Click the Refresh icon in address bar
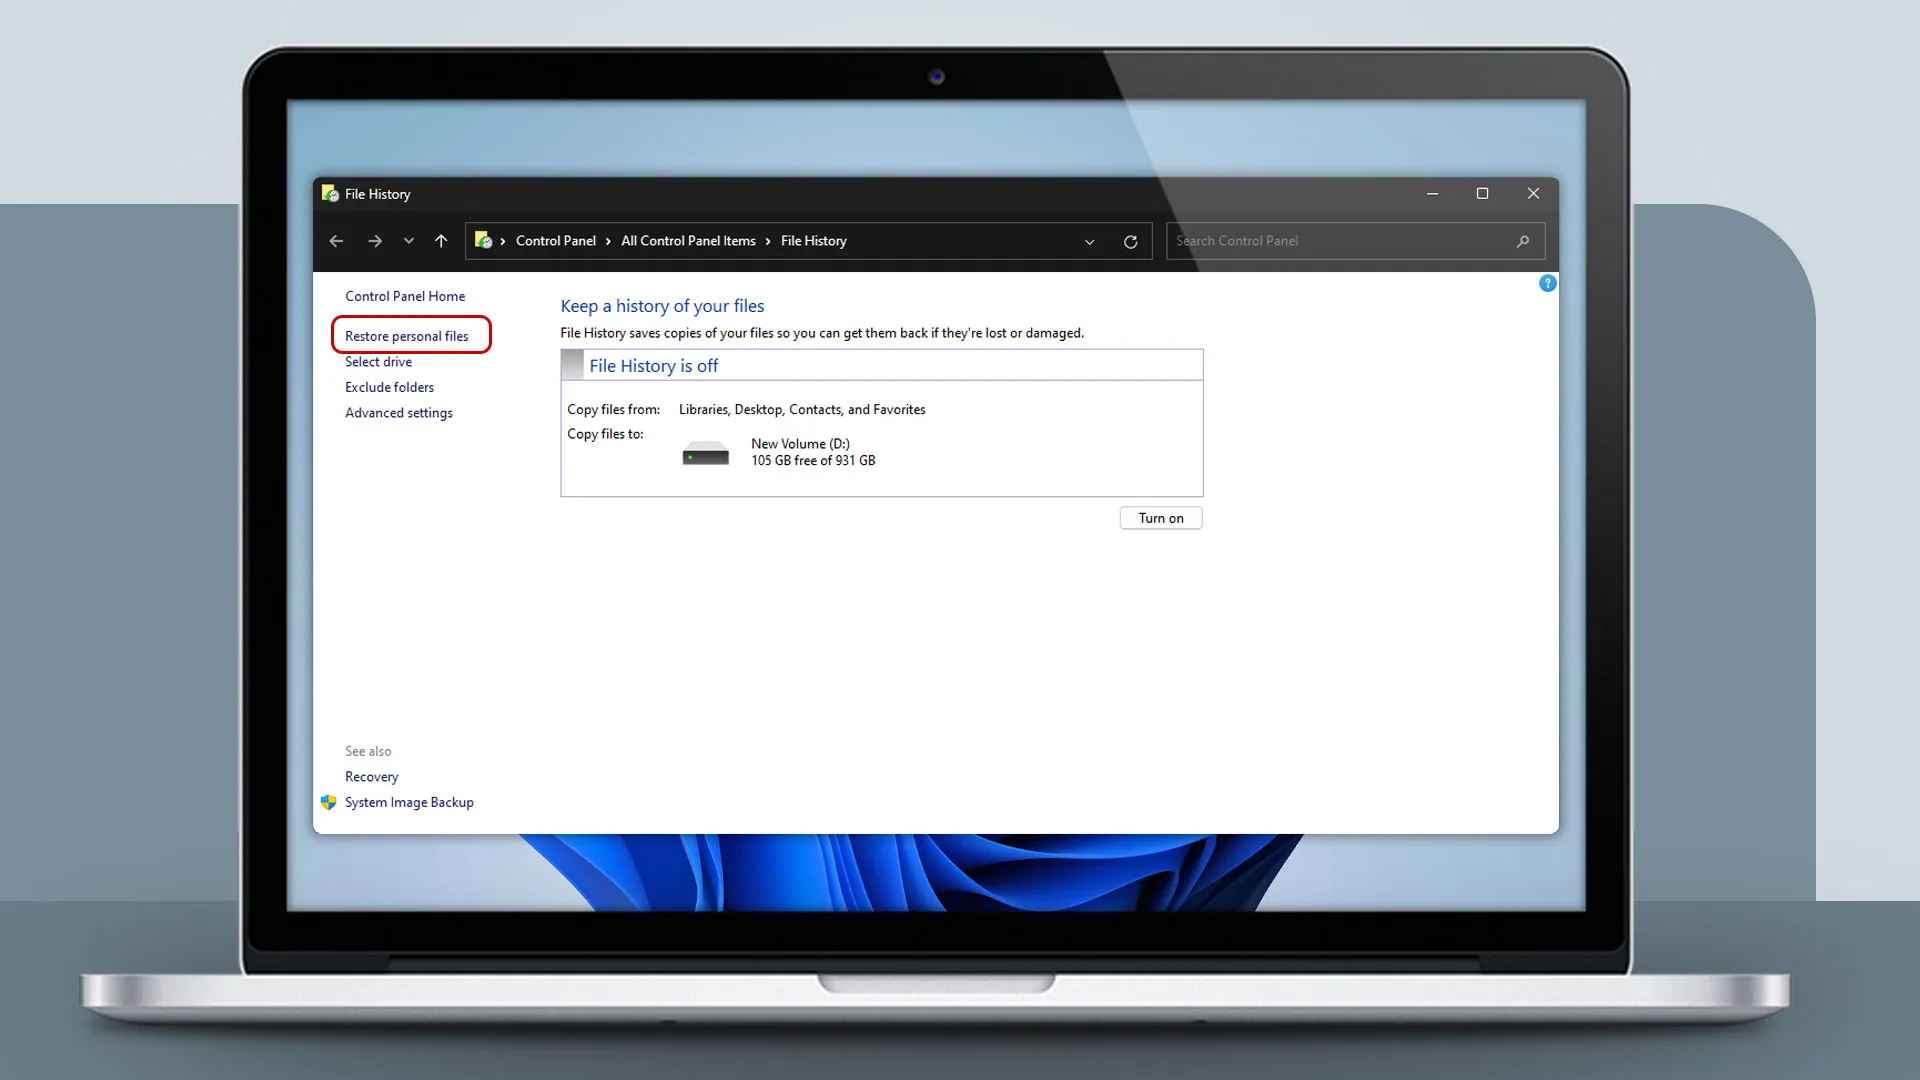 coord(1130,242)
